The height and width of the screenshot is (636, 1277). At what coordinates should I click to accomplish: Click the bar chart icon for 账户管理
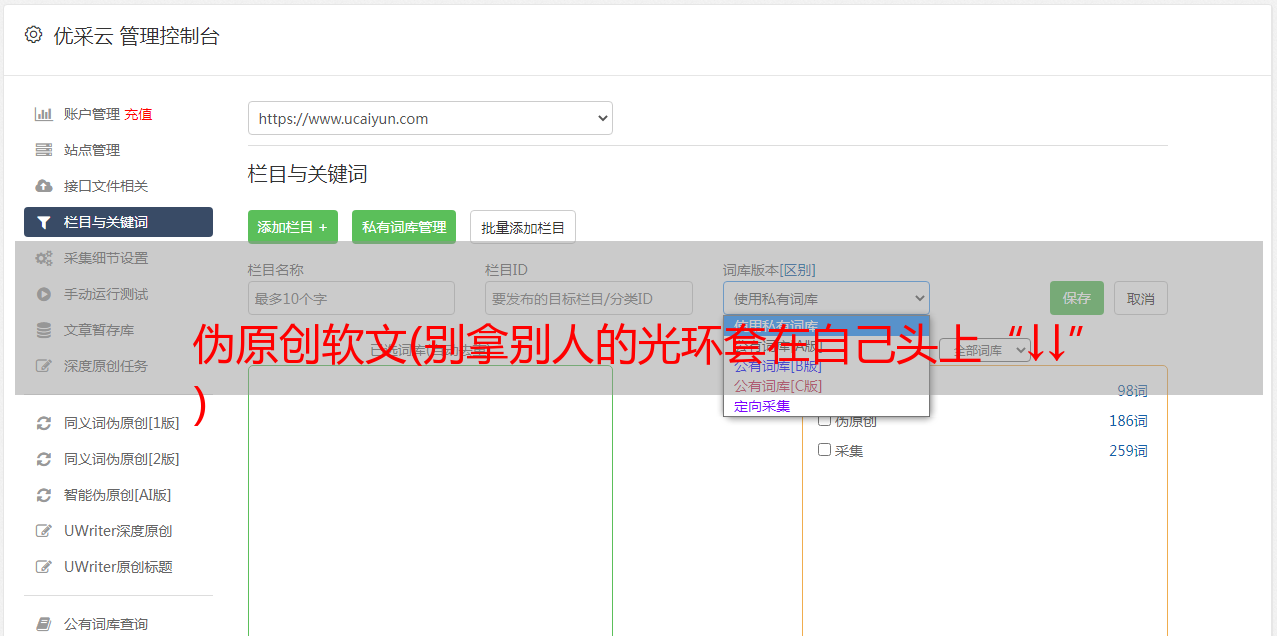coord(43,114)
